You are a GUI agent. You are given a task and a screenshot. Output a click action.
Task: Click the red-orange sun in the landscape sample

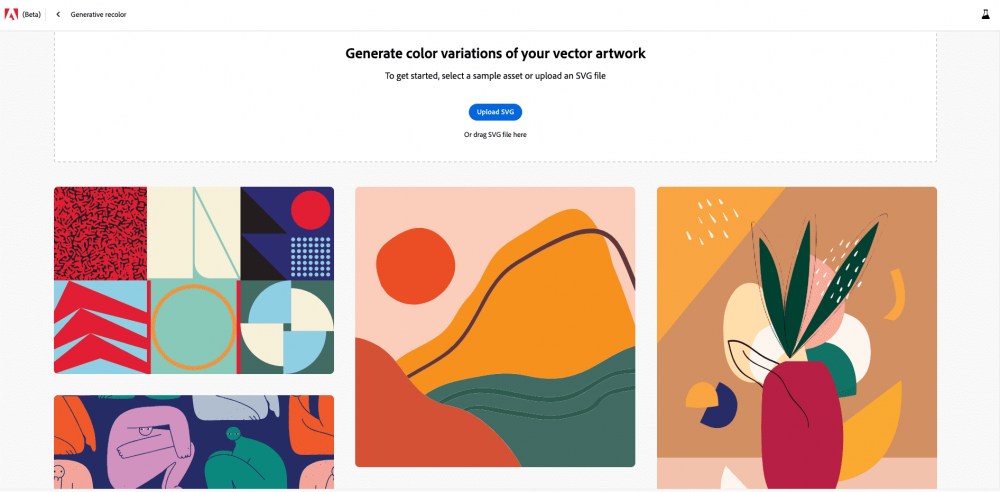pyautogui.click(x=415, y=265)
